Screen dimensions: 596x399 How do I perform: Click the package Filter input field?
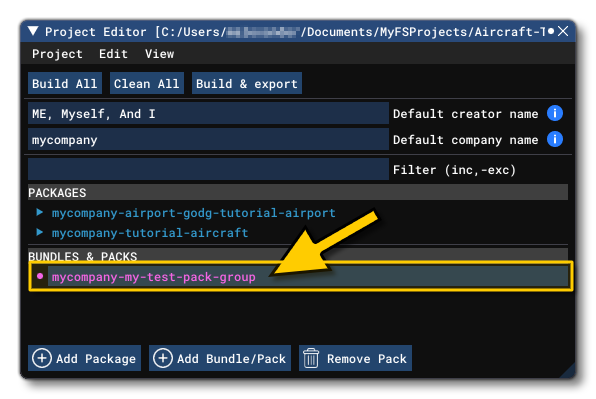click(x=208, y=169)
